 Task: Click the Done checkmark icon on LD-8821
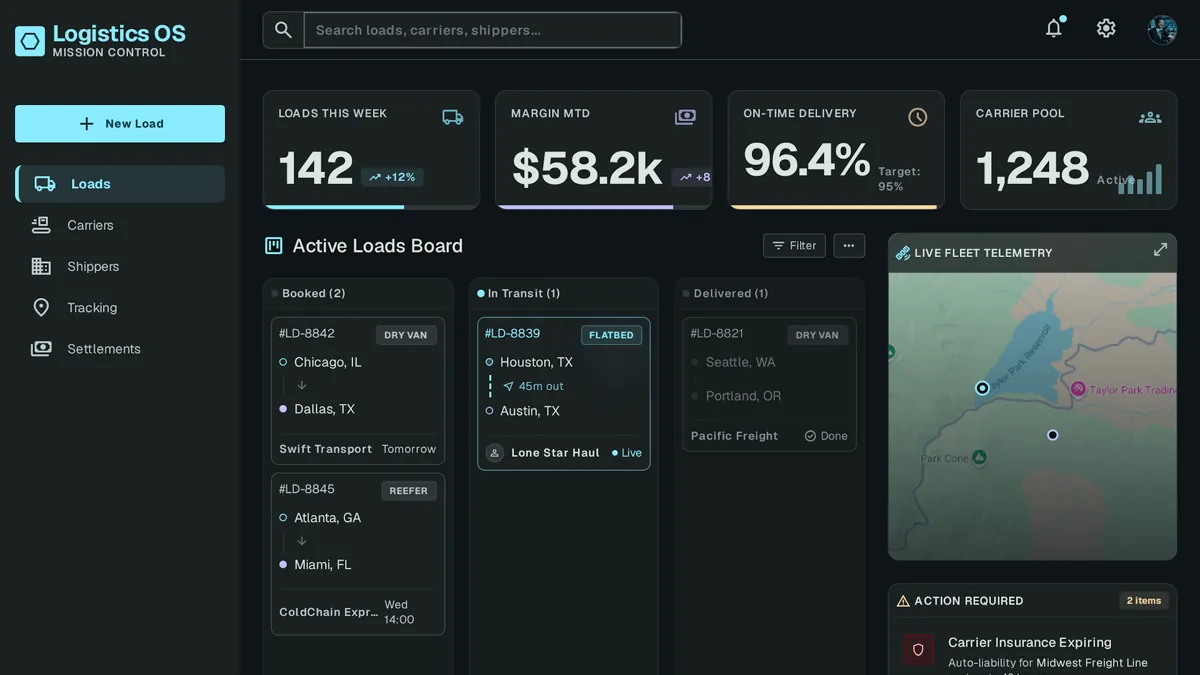pos(811,436)
